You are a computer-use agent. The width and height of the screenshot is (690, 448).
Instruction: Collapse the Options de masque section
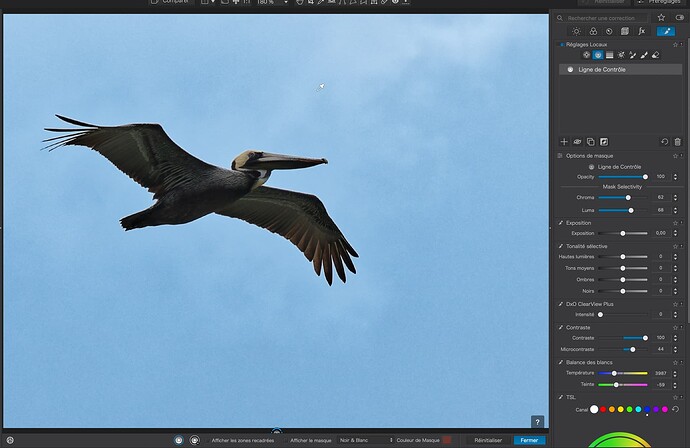click(589, 156)
